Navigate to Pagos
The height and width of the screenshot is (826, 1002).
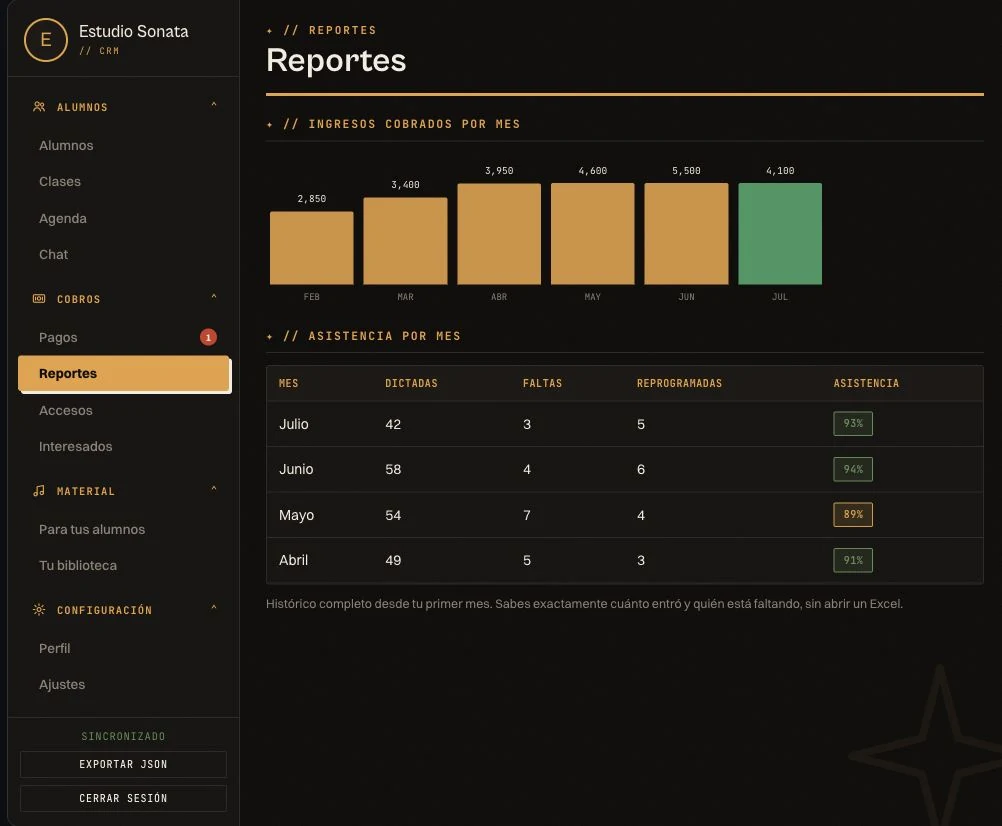(x=58, y=337)
